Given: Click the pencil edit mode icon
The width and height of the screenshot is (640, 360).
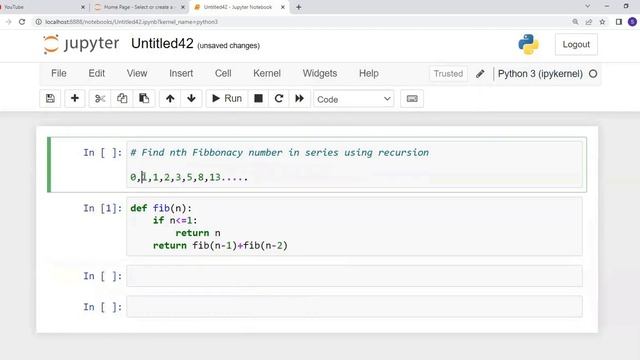Looking at the screenshot, I should click(x=480, y=74).
